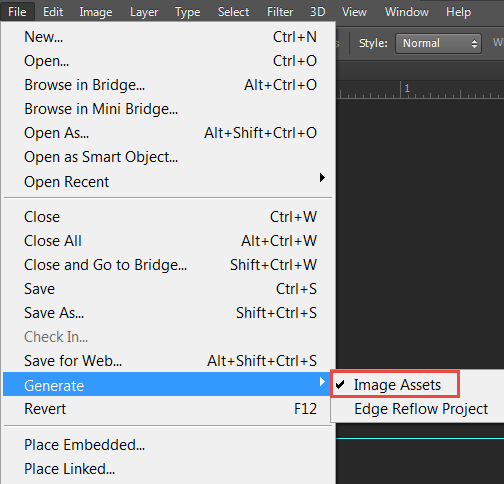Choose New from the File menu
Viewport: 504px width, 484px height.
(170, 37)
